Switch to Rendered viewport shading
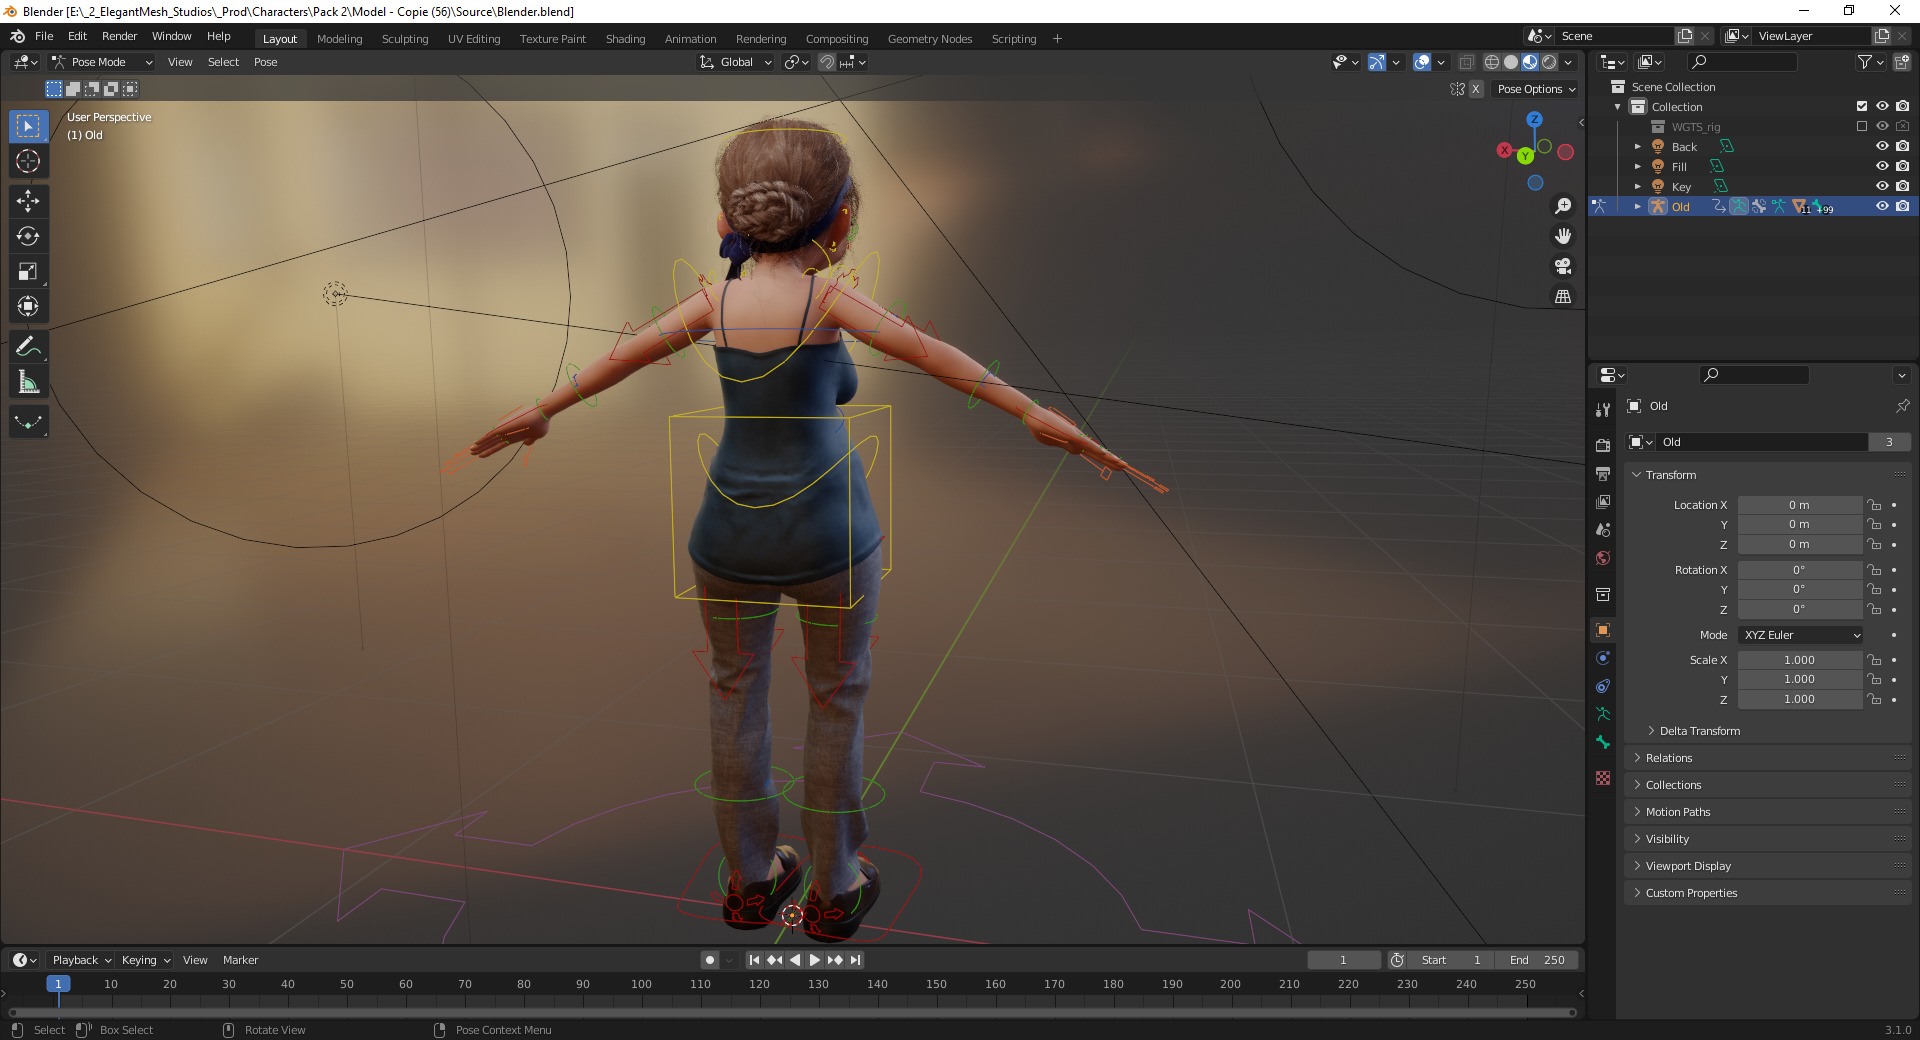1920x1040 pixels. point(1549,62)
